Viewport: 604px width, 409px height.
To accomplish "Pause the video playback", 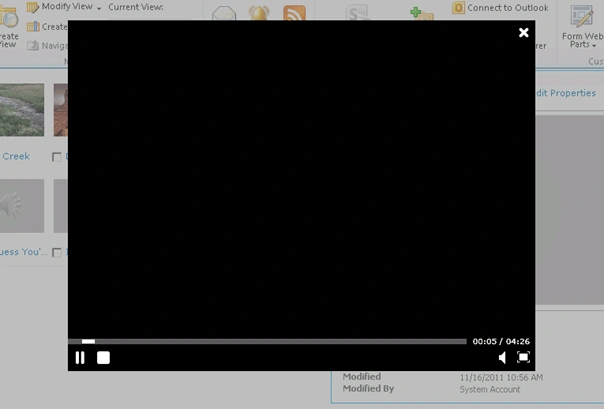I will [80, 358].
